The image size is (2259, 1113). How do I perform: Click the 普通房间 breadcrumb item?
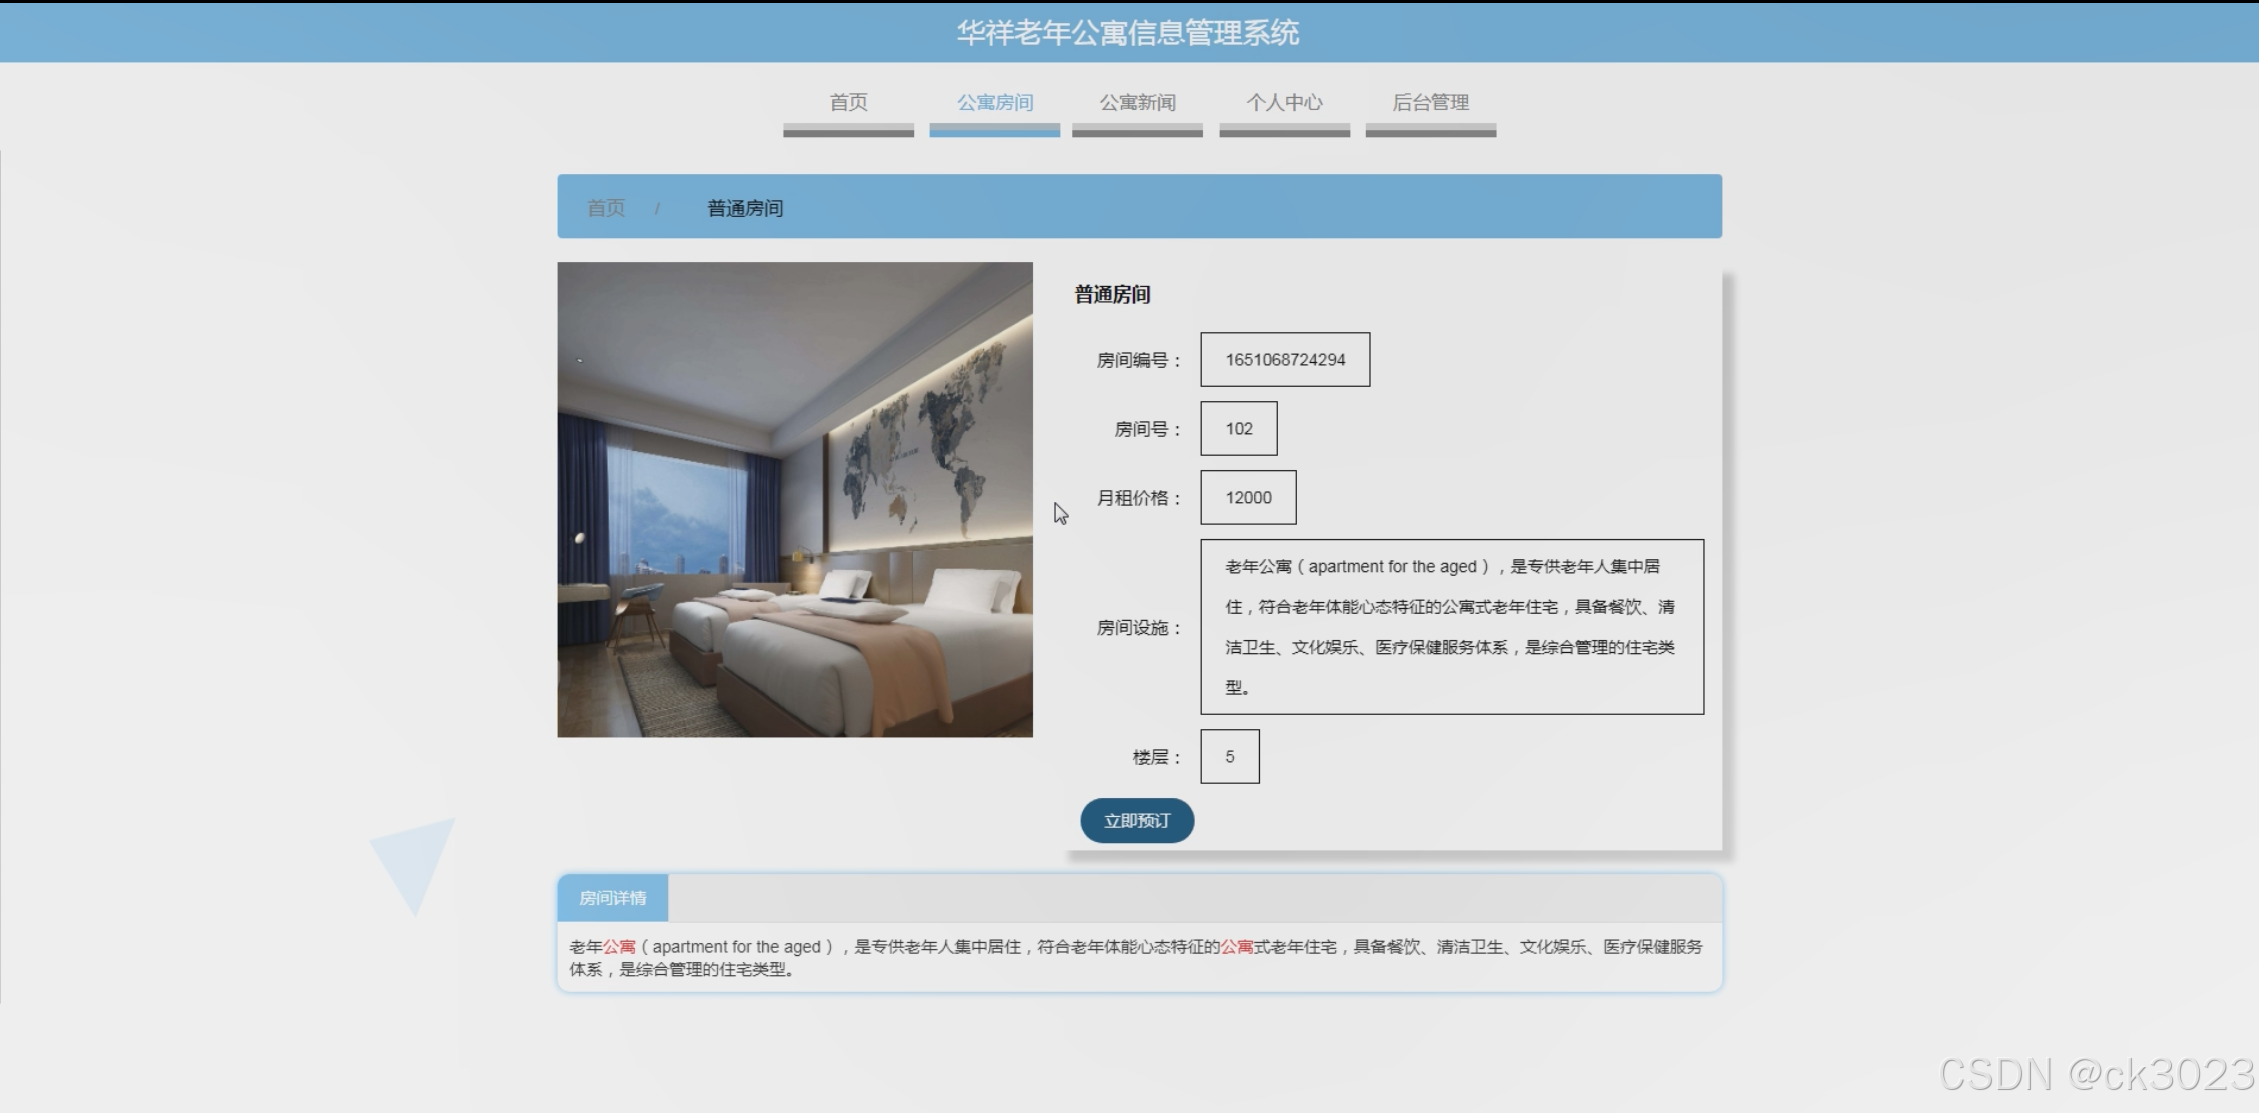click(745, 208)
